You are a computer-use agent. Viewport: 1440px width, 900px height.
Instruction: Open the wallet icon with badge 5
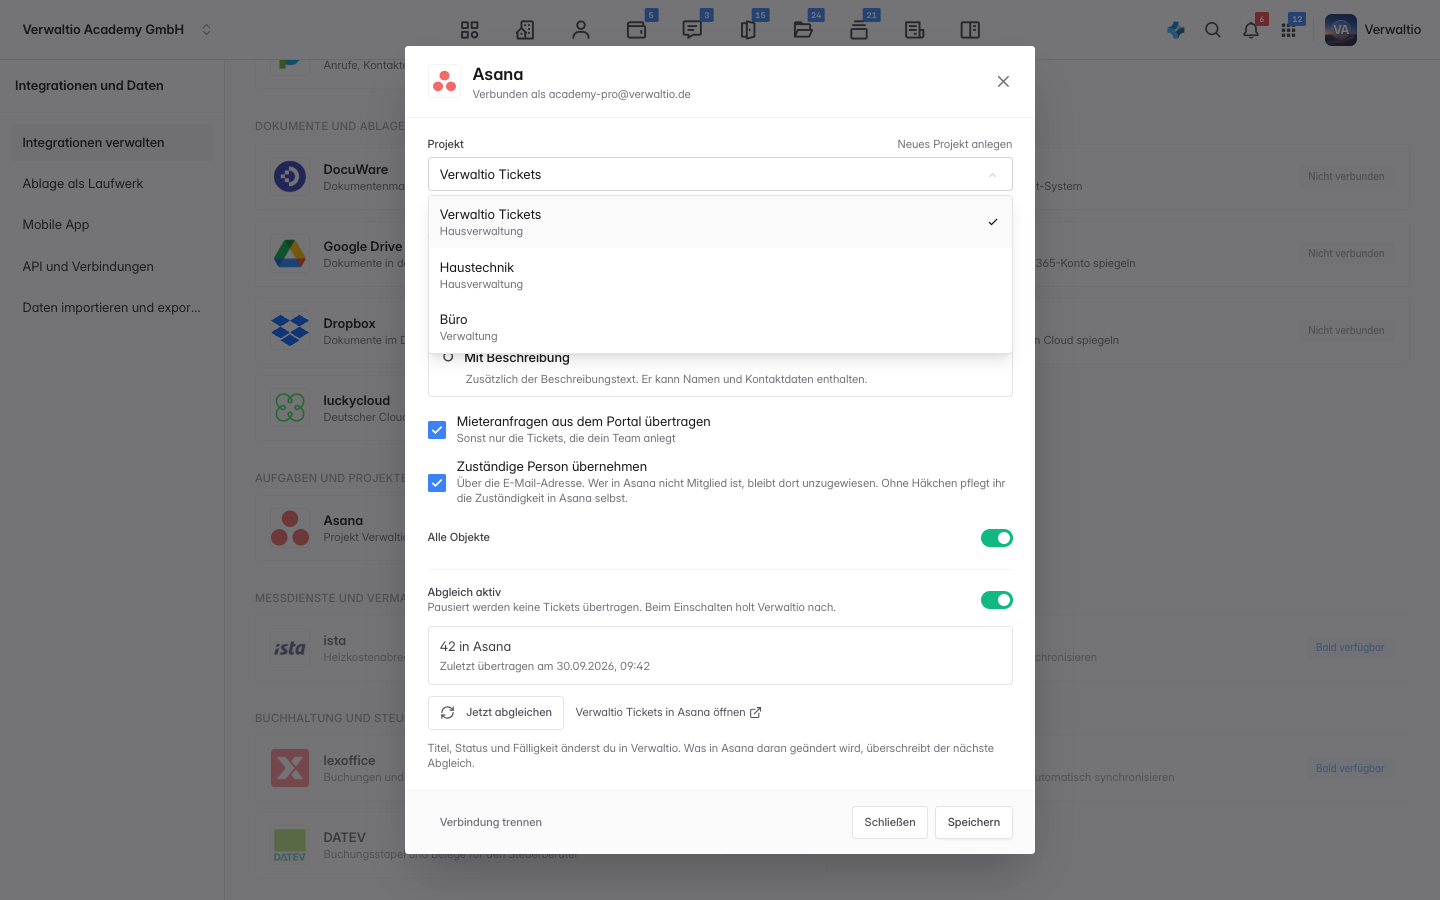pyautogui.click(x=637, y=30)
